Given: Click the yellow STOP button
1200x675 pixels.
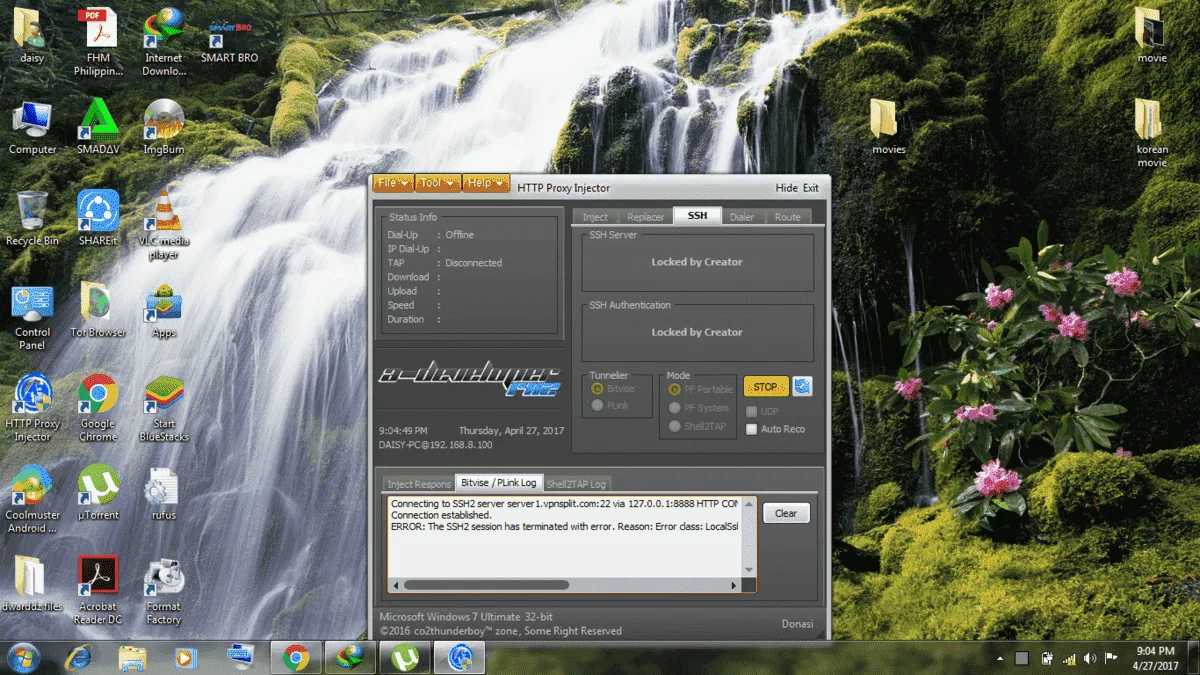Looking at the screenshot, I should 766,387.
